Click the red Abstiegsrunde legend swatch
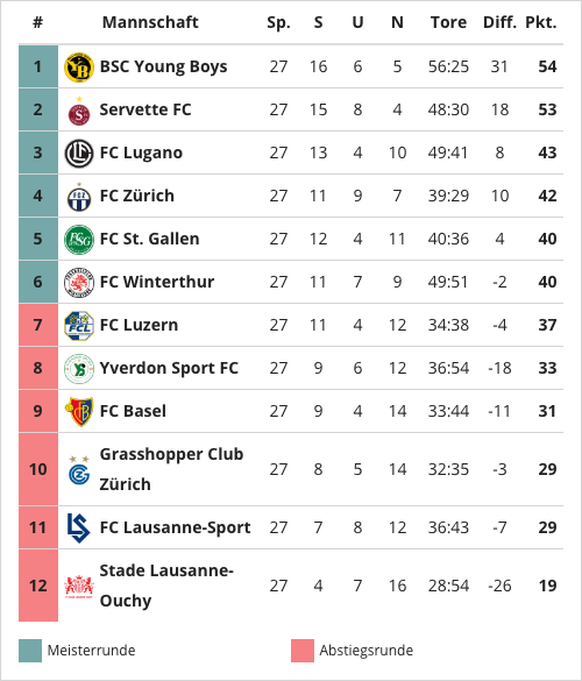Viewport: 582px width, 681px height. point(302,650)
